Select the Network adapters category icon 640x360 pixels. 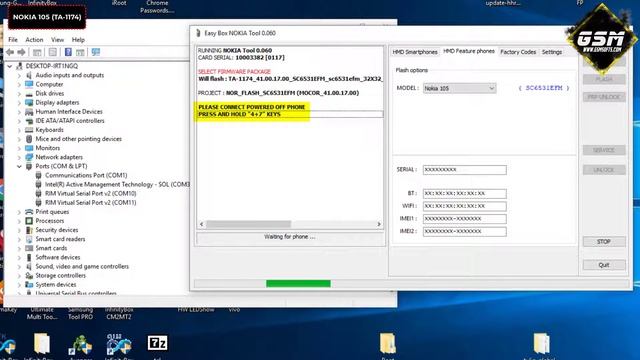[29, 157]
